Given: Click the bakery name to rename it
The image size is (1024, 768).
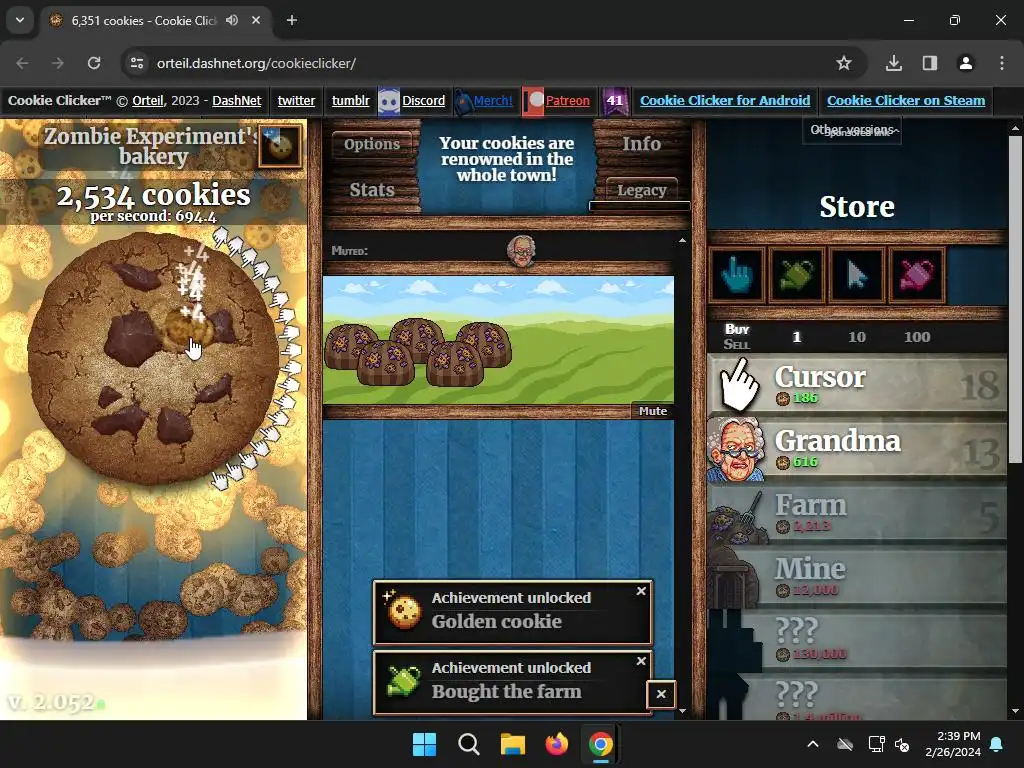Looking at the screenshot, I should coord(152,146).
